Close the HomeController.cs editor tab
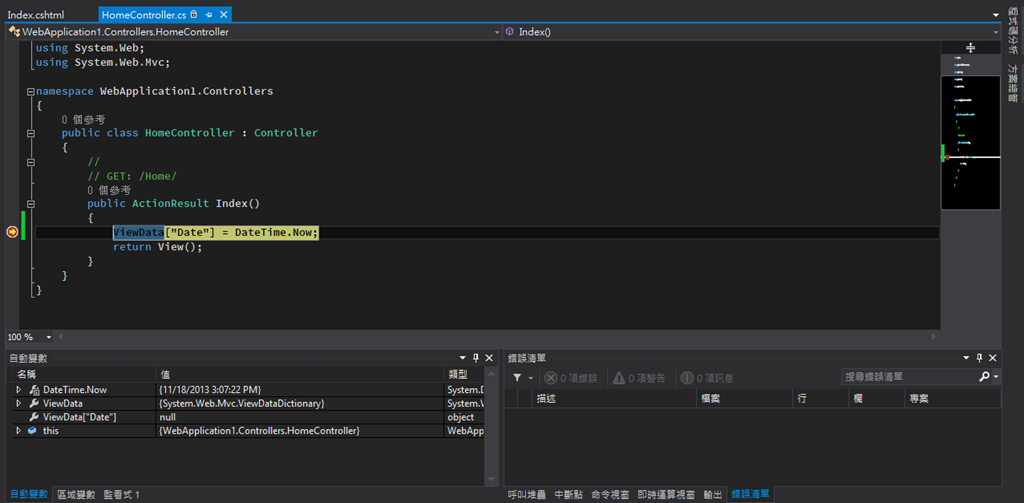This screenshot has width=1024, height=503. tap(223, 14)
